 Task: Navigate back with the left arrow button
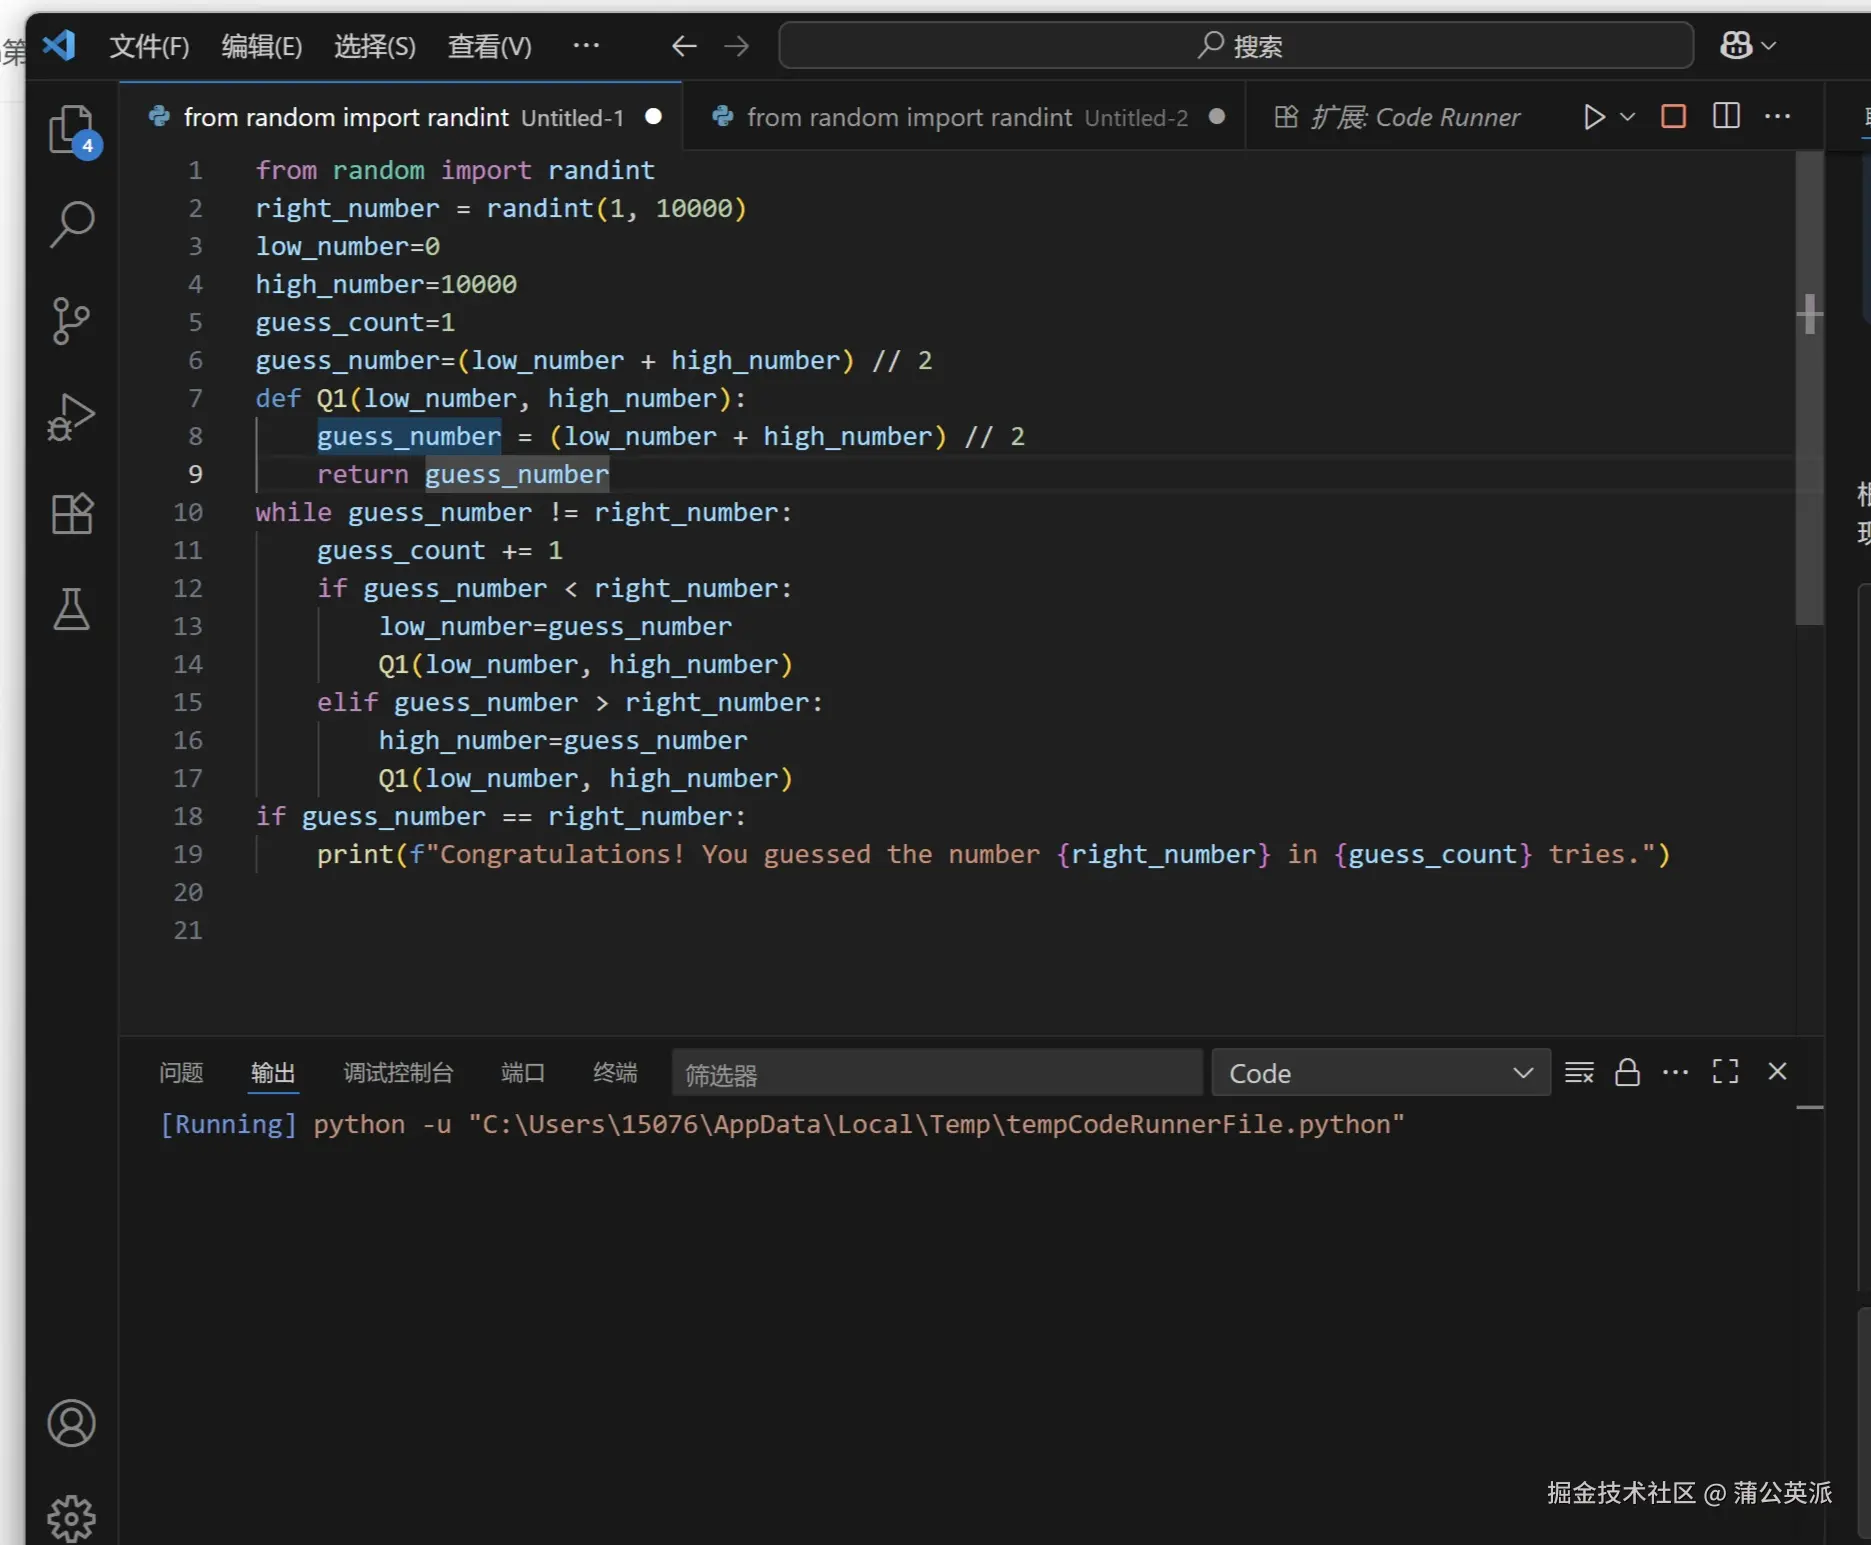(684, 46)
